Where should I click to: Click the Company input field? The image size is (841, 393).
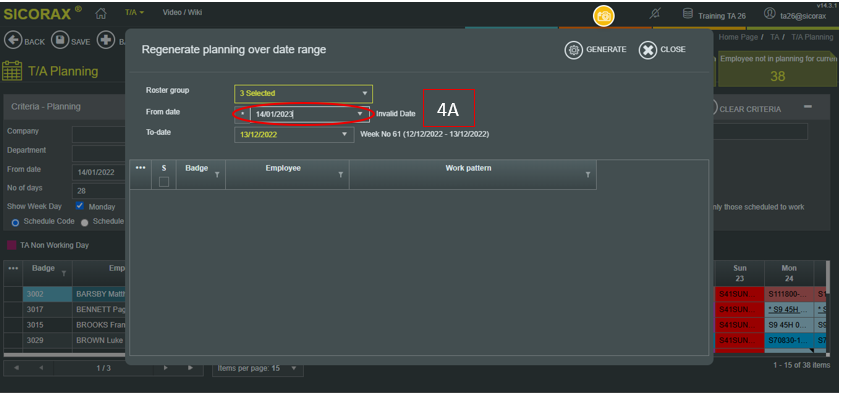(99, 134)
